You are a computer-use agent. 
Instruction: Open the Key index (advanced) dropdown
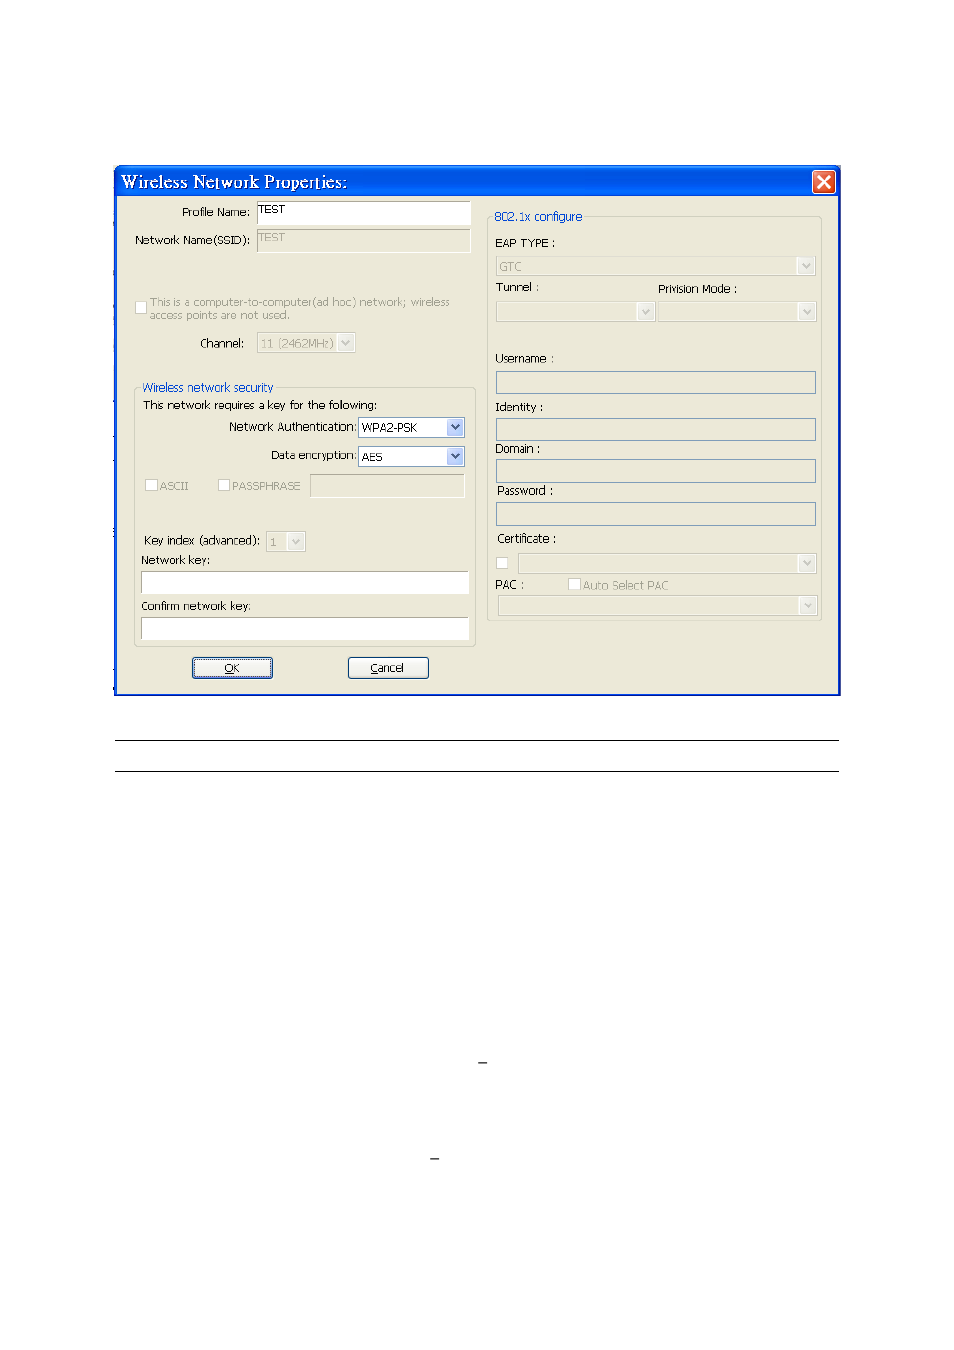[x=286, y=541]
